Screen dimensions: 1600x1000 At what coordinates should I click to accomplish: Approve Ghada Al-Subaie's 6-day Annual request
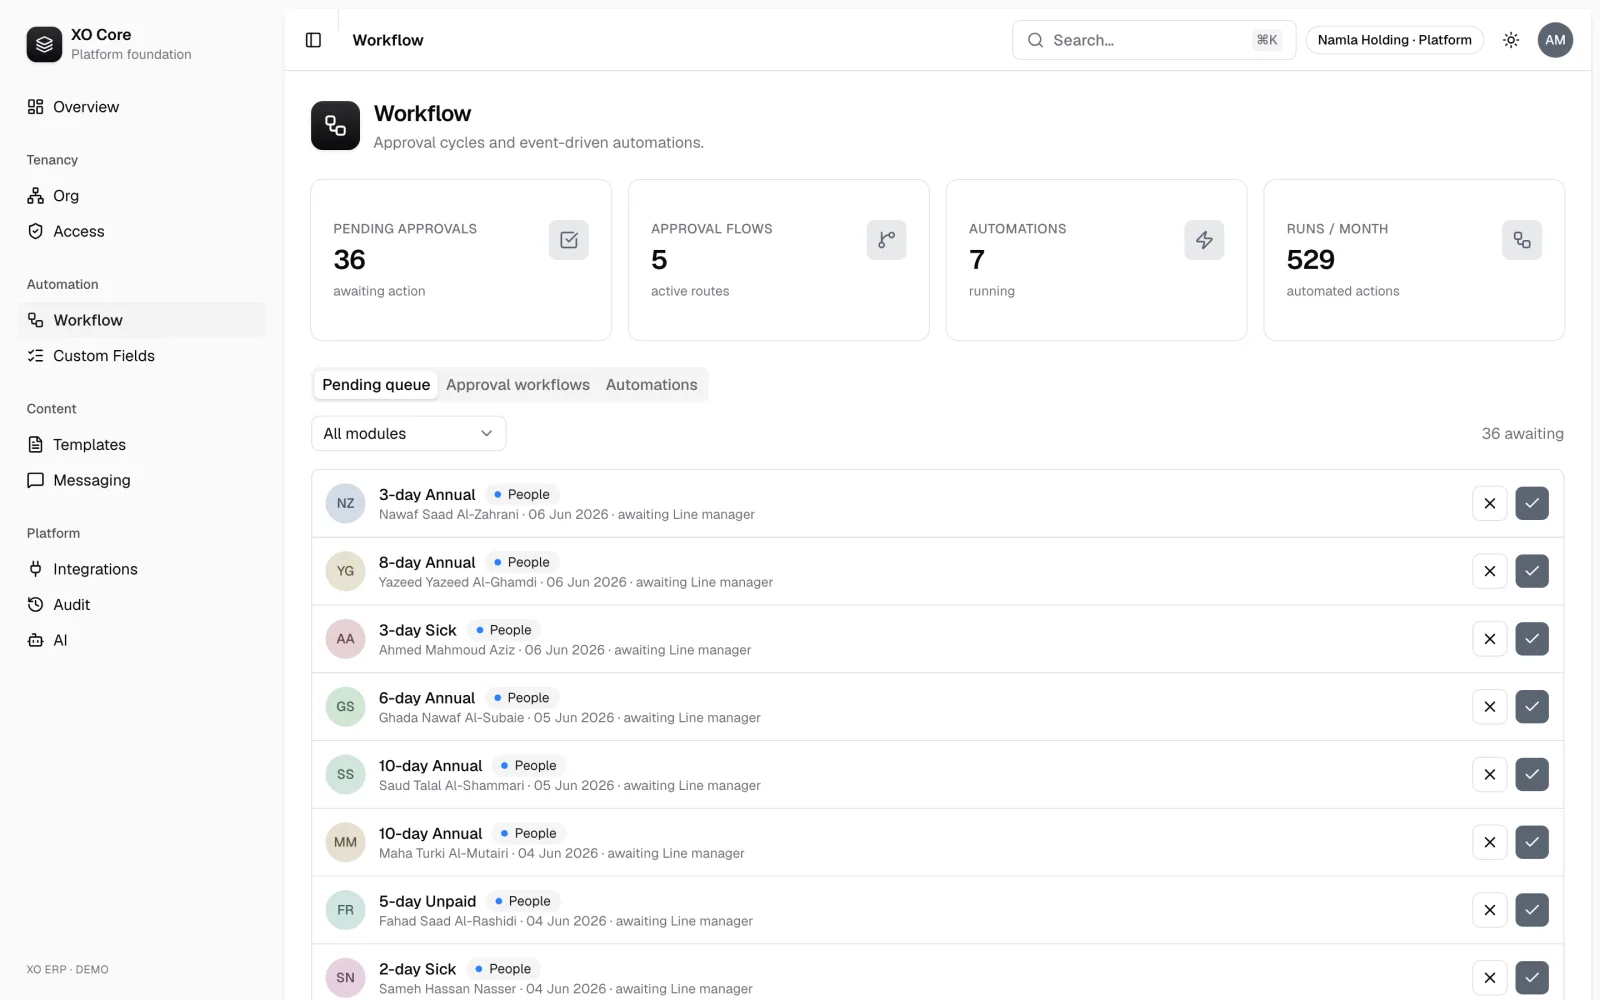point(1532,707)
